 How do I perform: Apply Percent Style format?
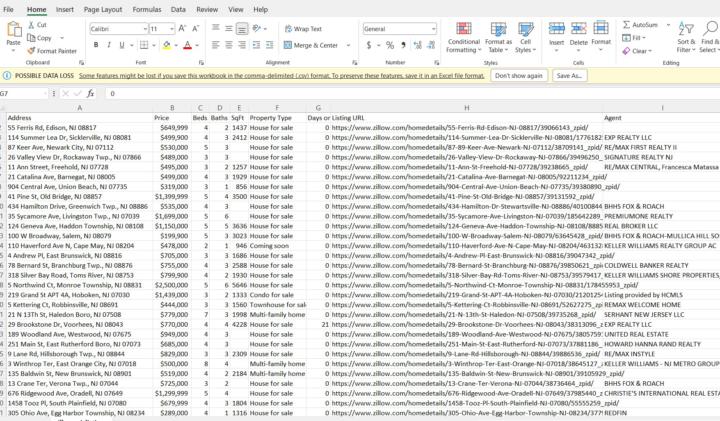[x=390, y=45]
